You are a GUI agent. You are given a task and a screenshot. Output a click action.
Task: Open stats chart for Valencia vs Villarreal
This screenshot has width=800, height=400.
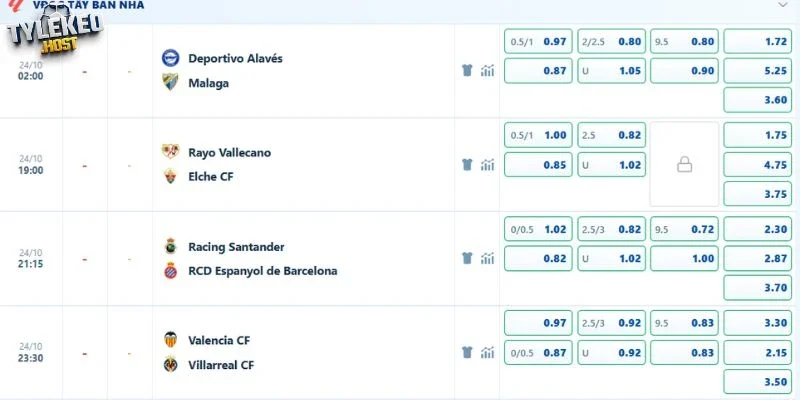(487, 352)
